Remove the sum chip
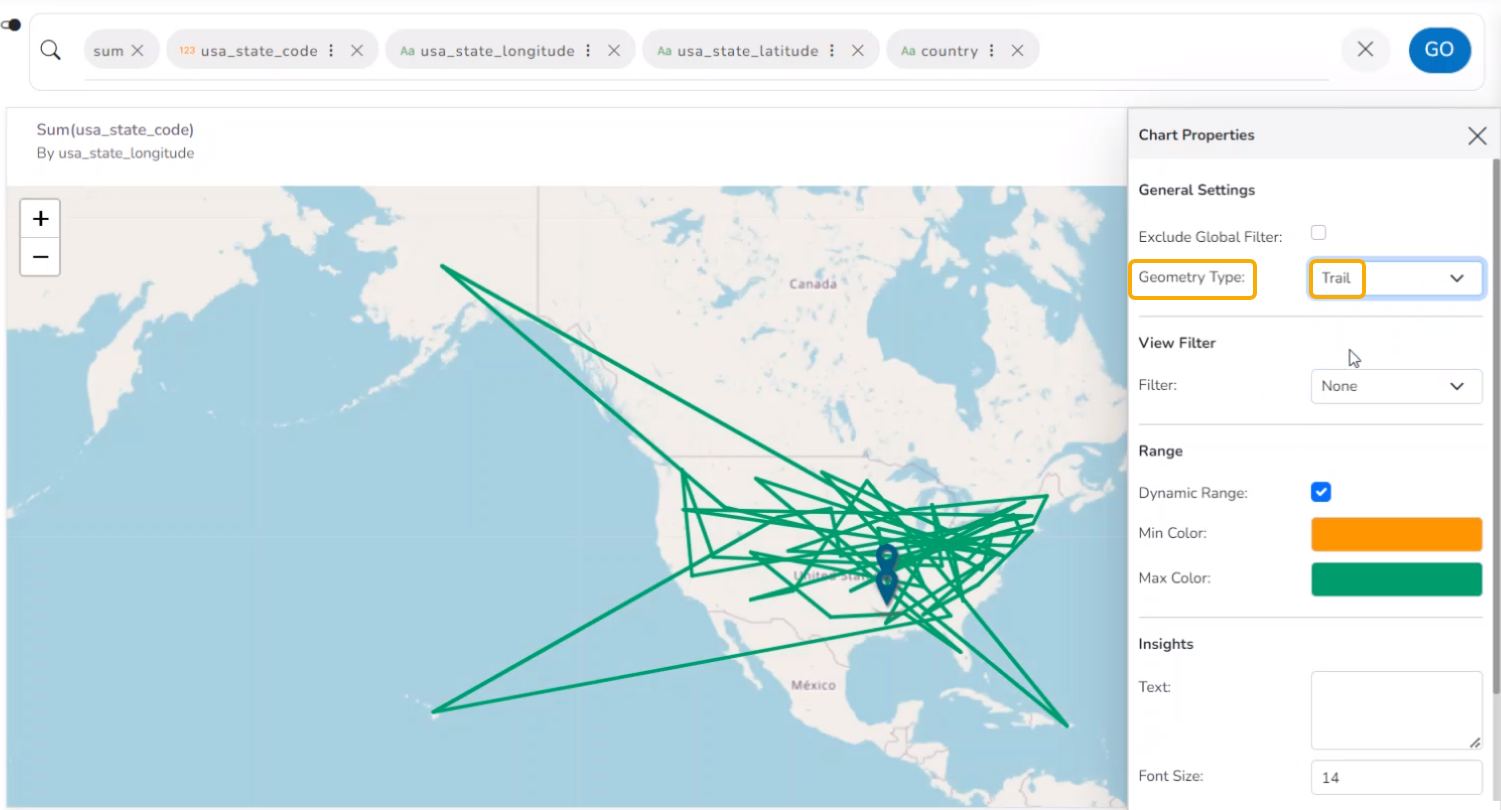This screenshot has height=810, width=1501. pyautogui.click(x=138, y=50)
